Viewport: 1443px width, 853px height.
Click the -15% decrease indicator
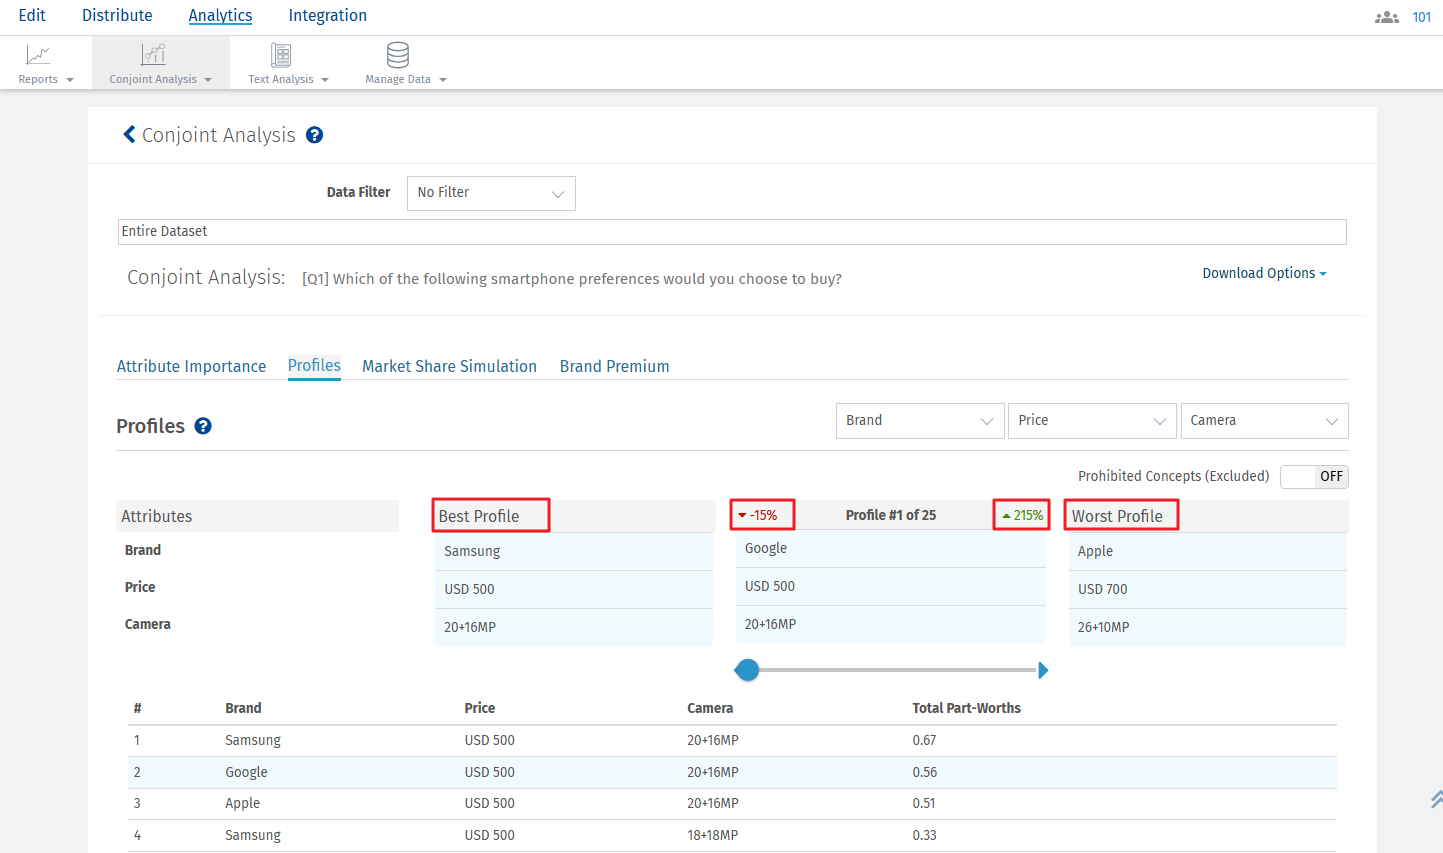click(x=758, y=515)
